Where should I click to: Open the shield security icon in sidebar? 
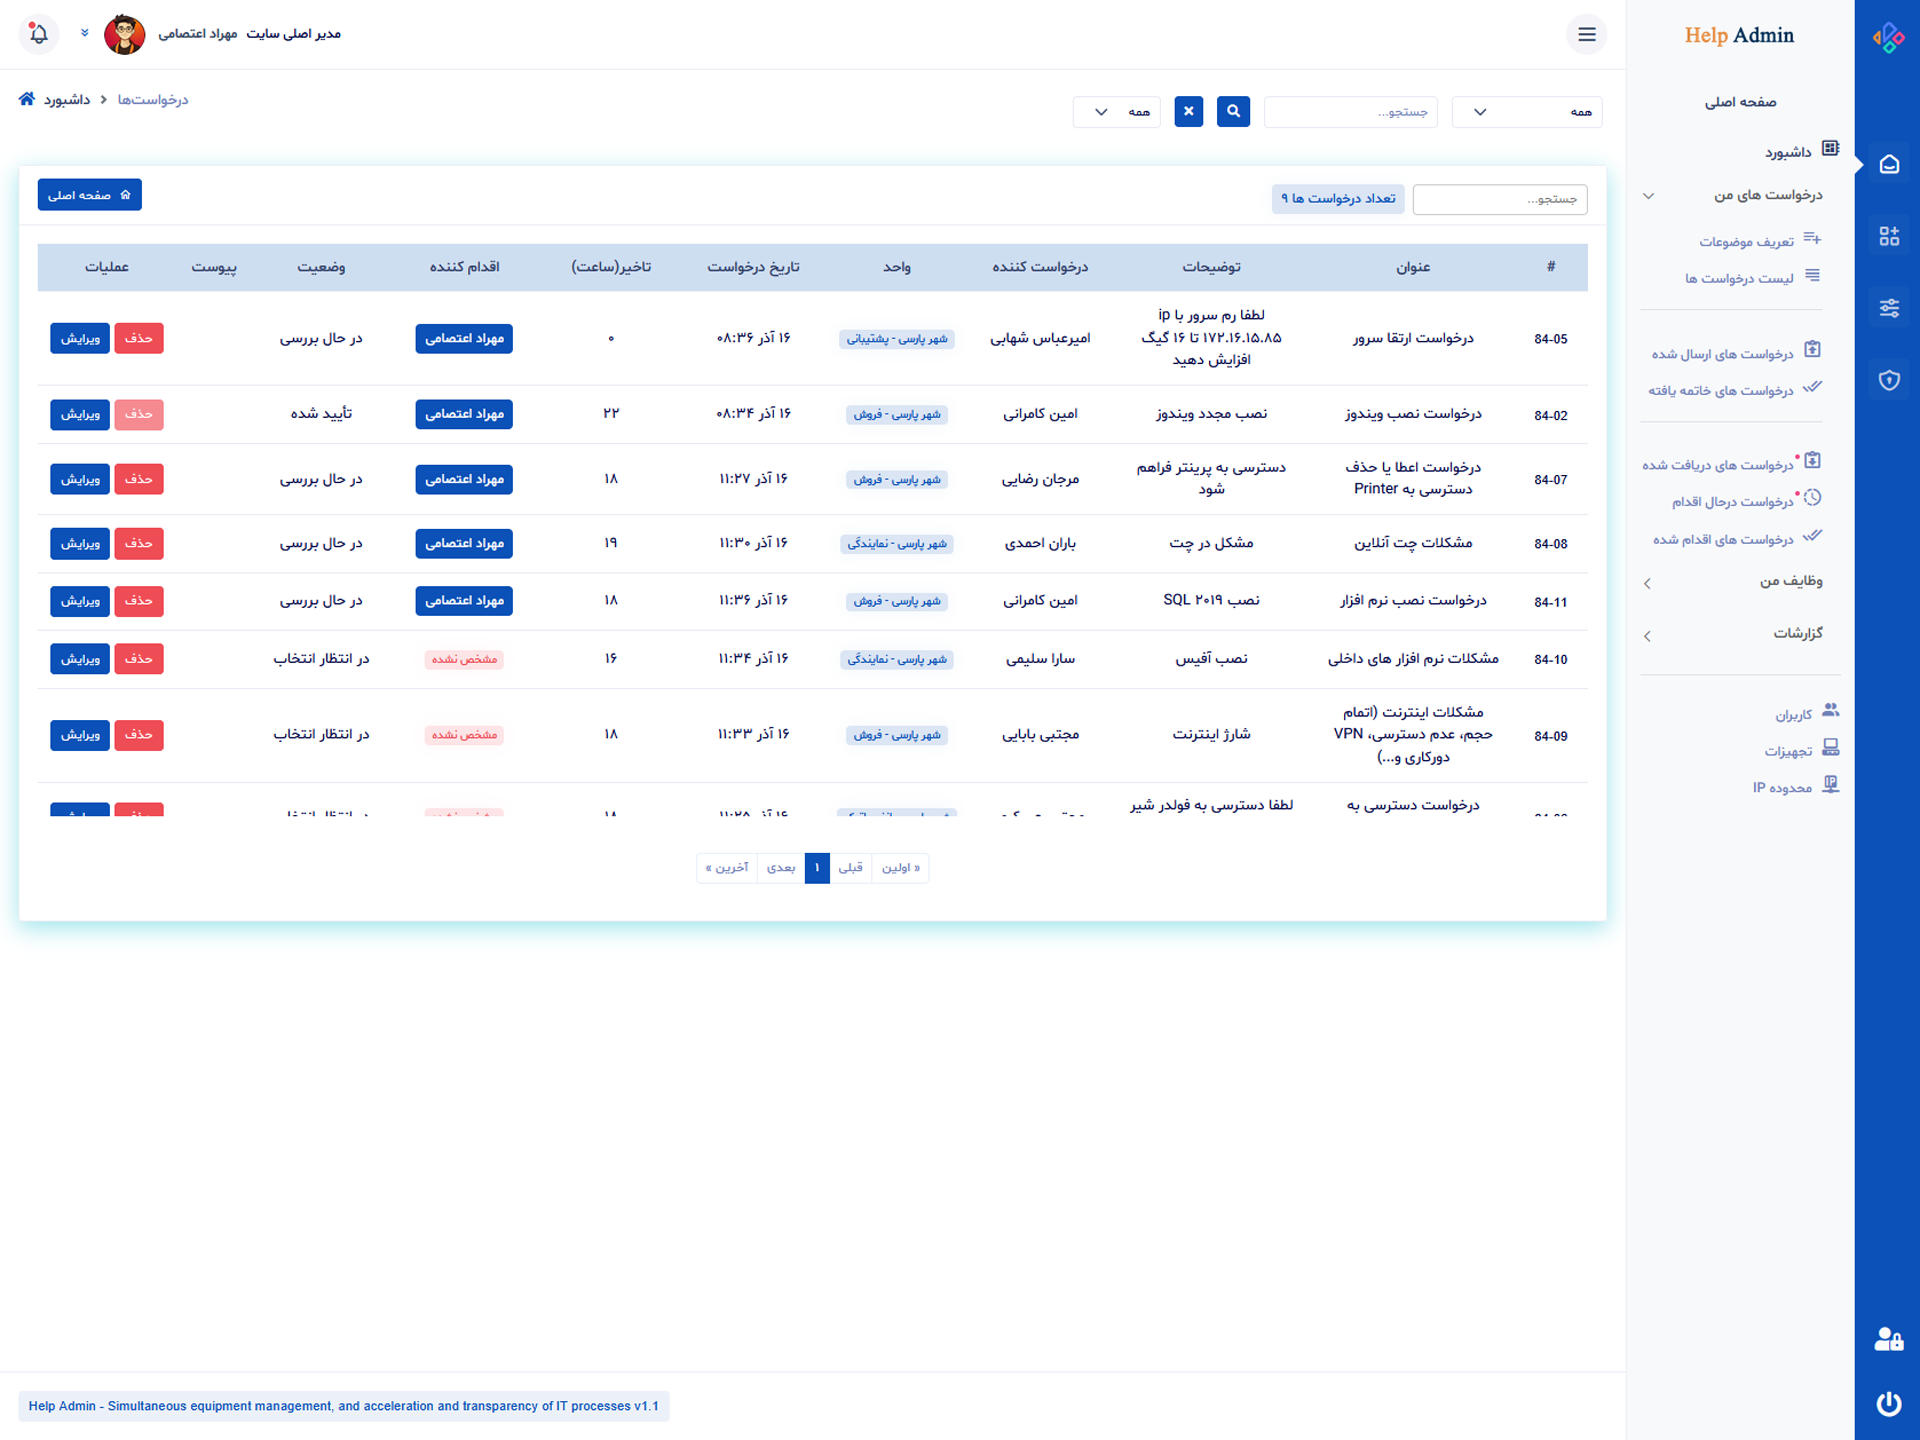pyautogui.click(x=1888, y=380)
